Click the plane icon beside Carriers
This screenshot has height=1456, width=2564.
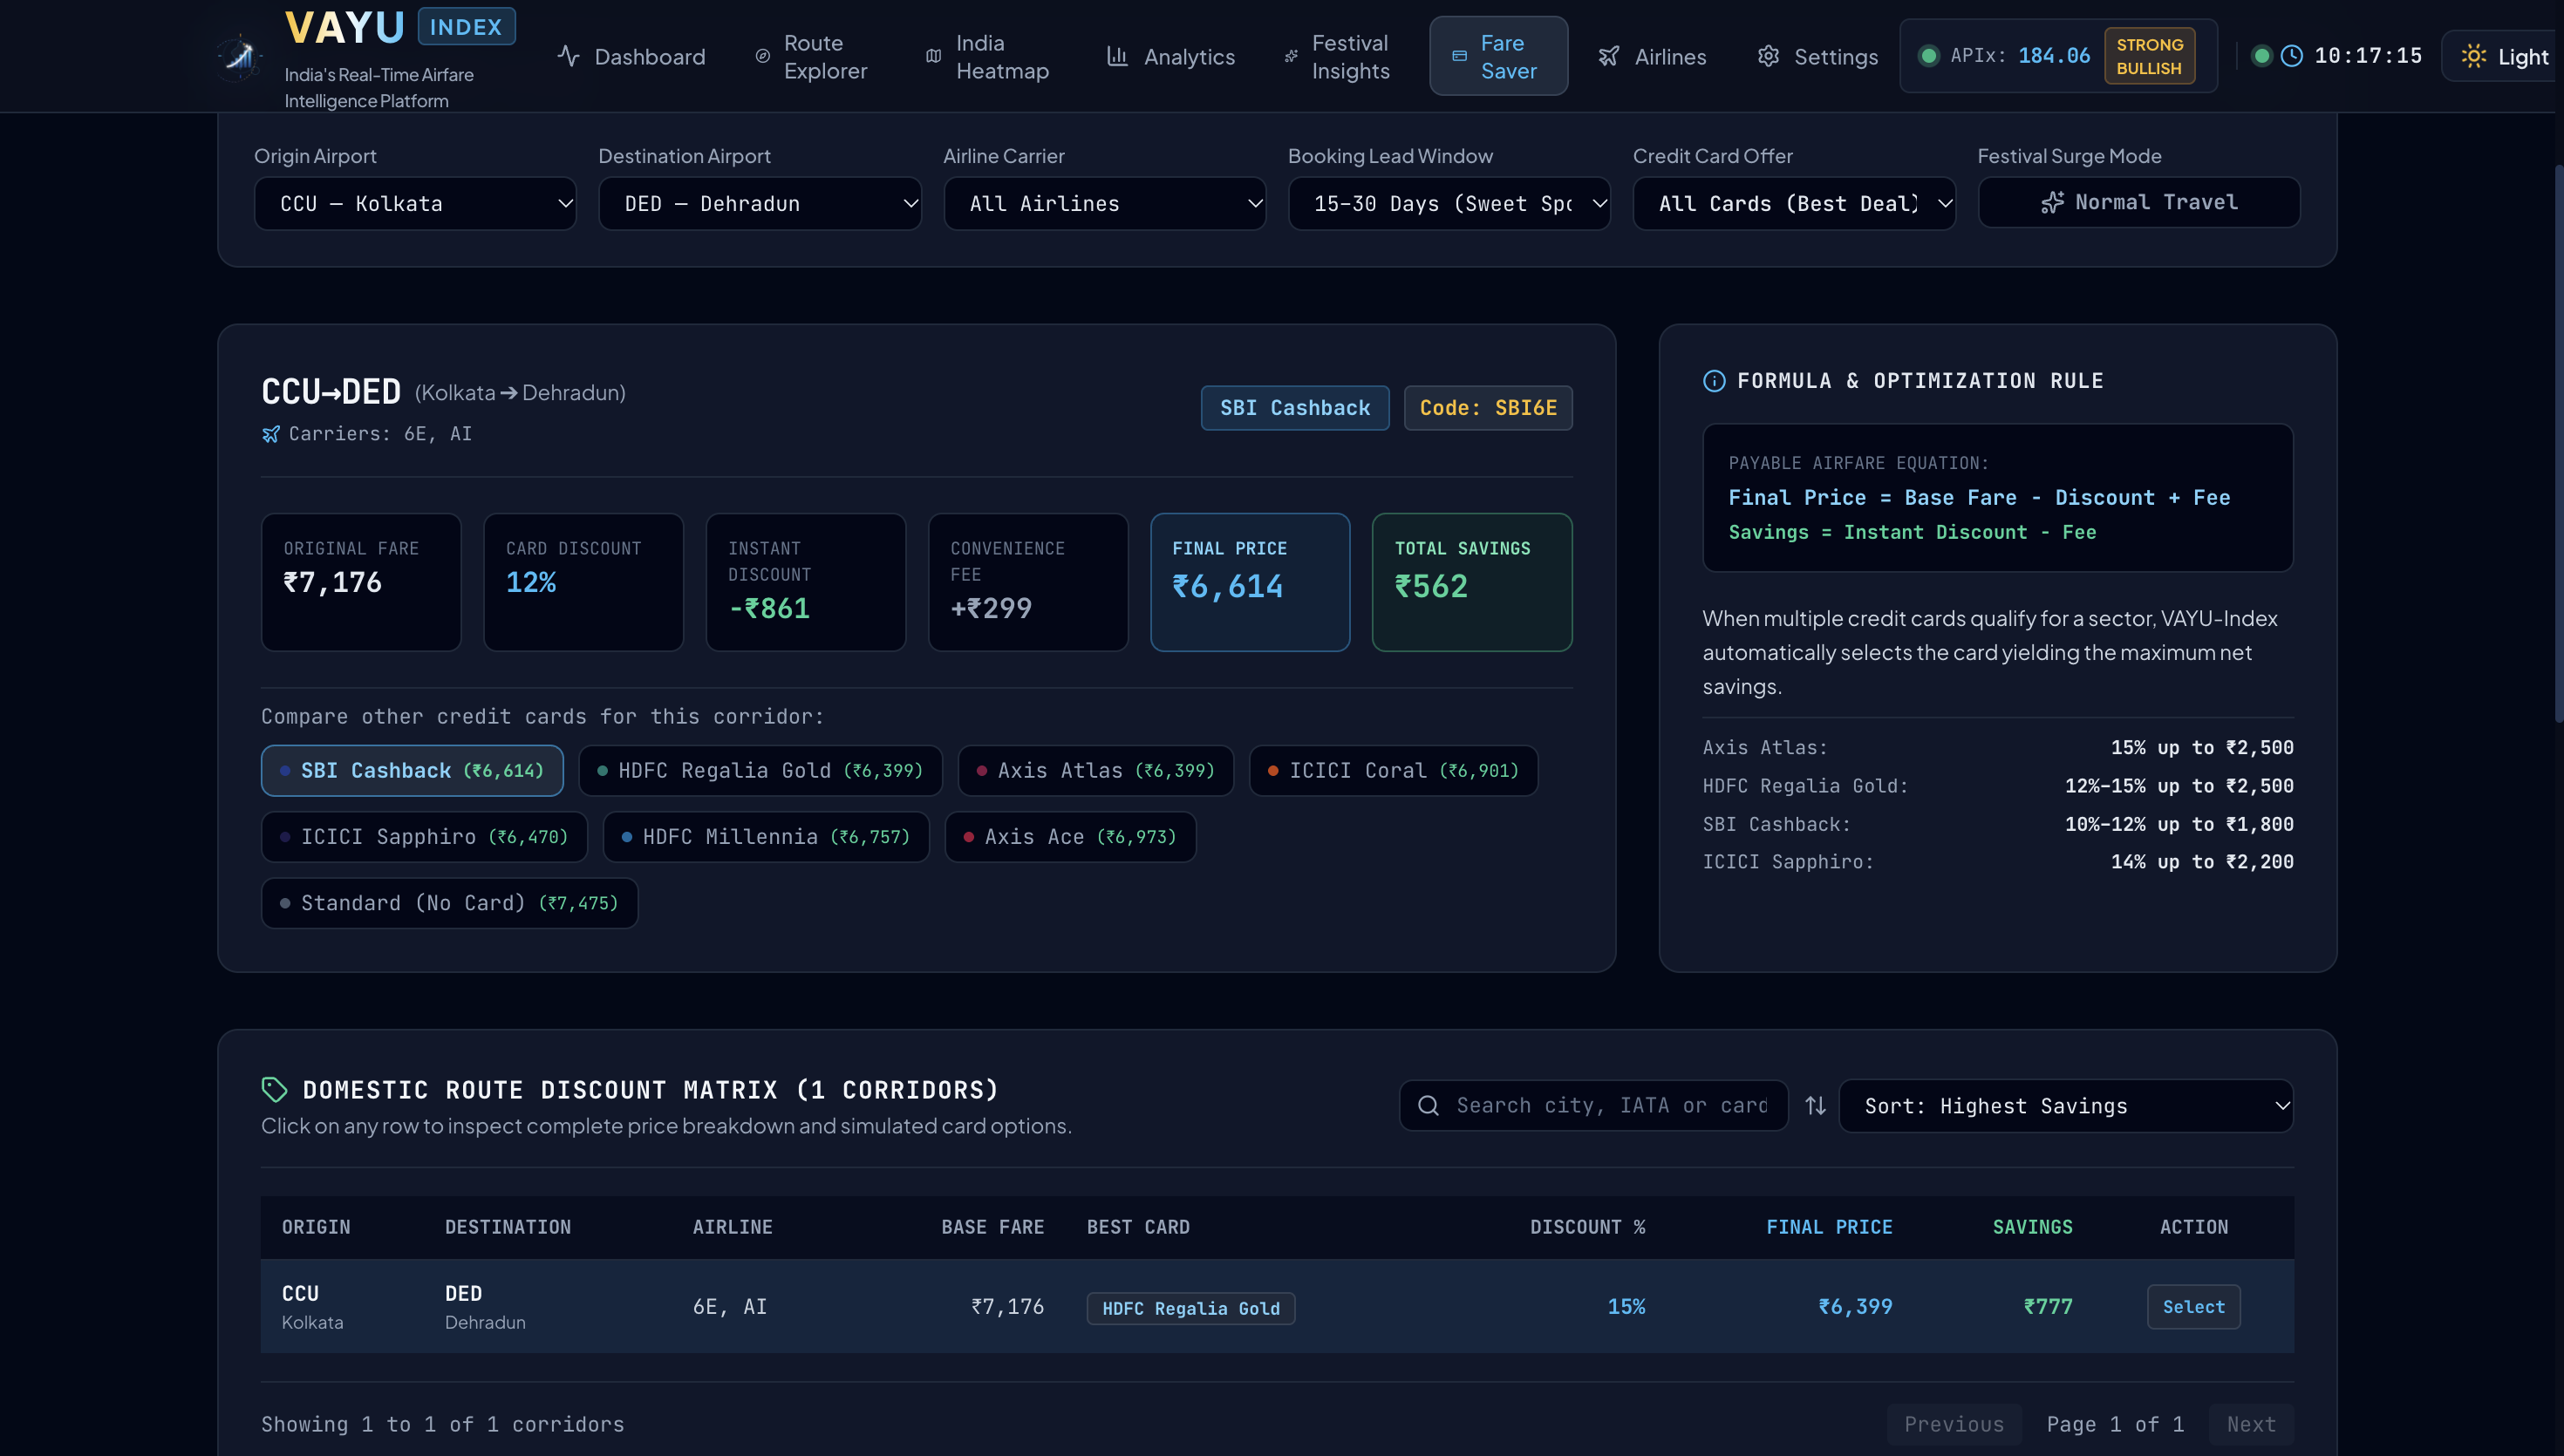(271, 434)
